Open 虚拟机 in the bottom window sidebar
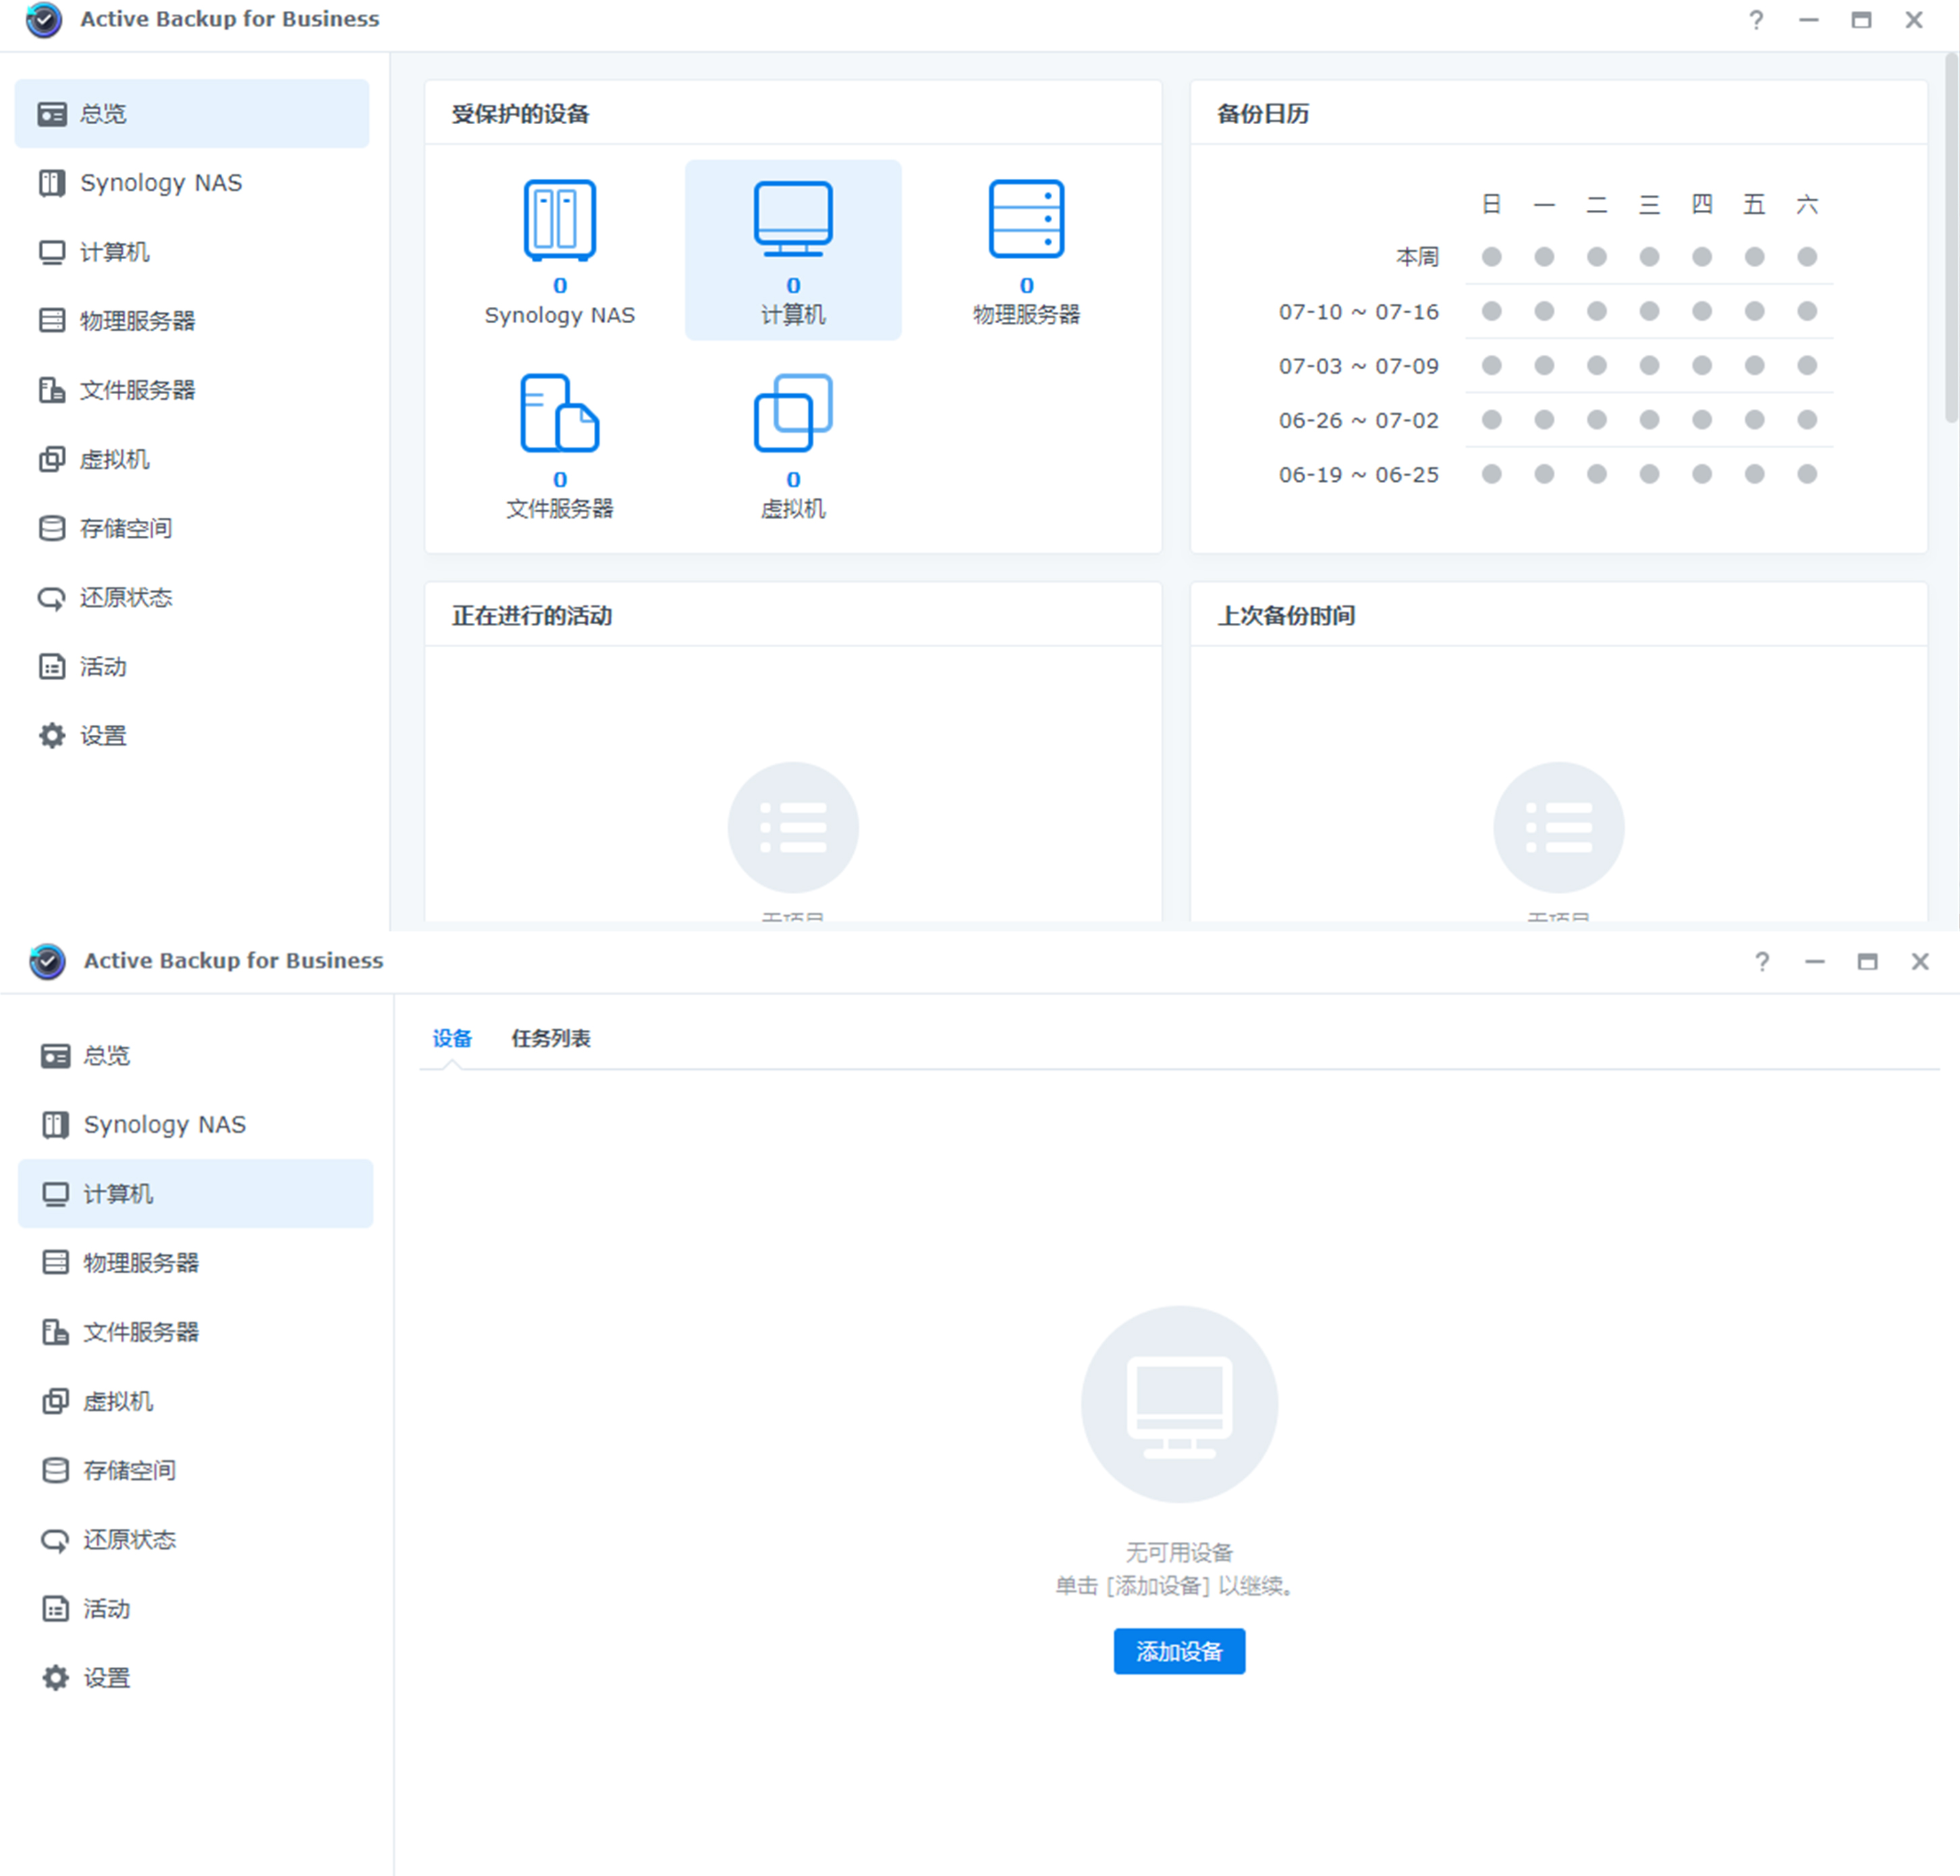 coord(117,1401)
